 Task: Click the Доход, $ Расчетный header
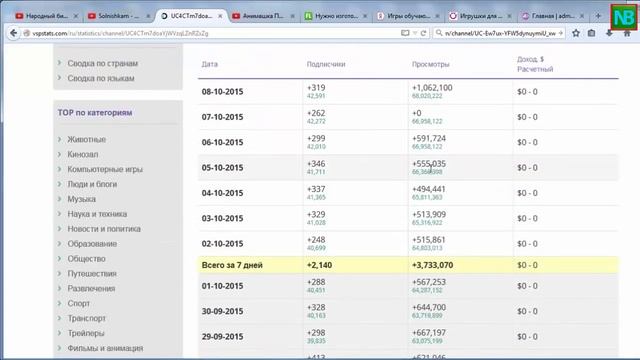pyautogui.click(x=535, y=64)
